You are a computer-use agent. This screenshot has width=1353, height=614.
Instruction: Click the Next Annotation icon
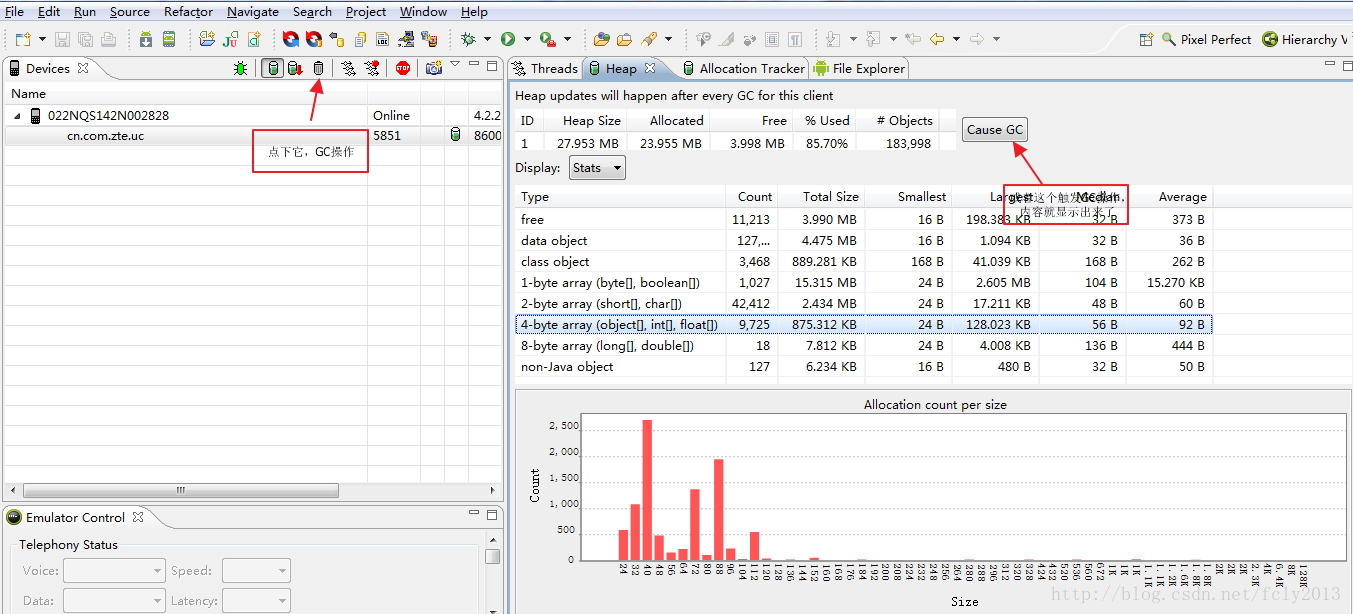click(x=833, y=40)
